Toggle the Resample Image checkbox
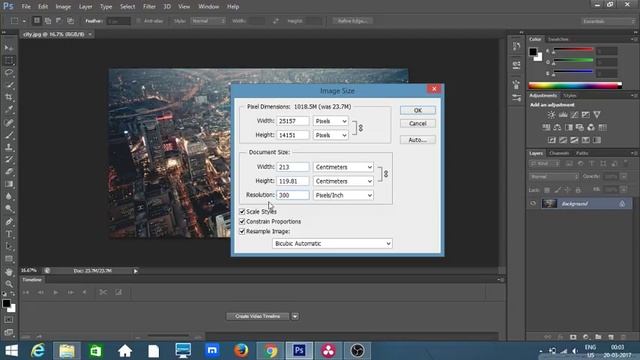The width and height of the screenshot is (640, 360). (242, 231)
